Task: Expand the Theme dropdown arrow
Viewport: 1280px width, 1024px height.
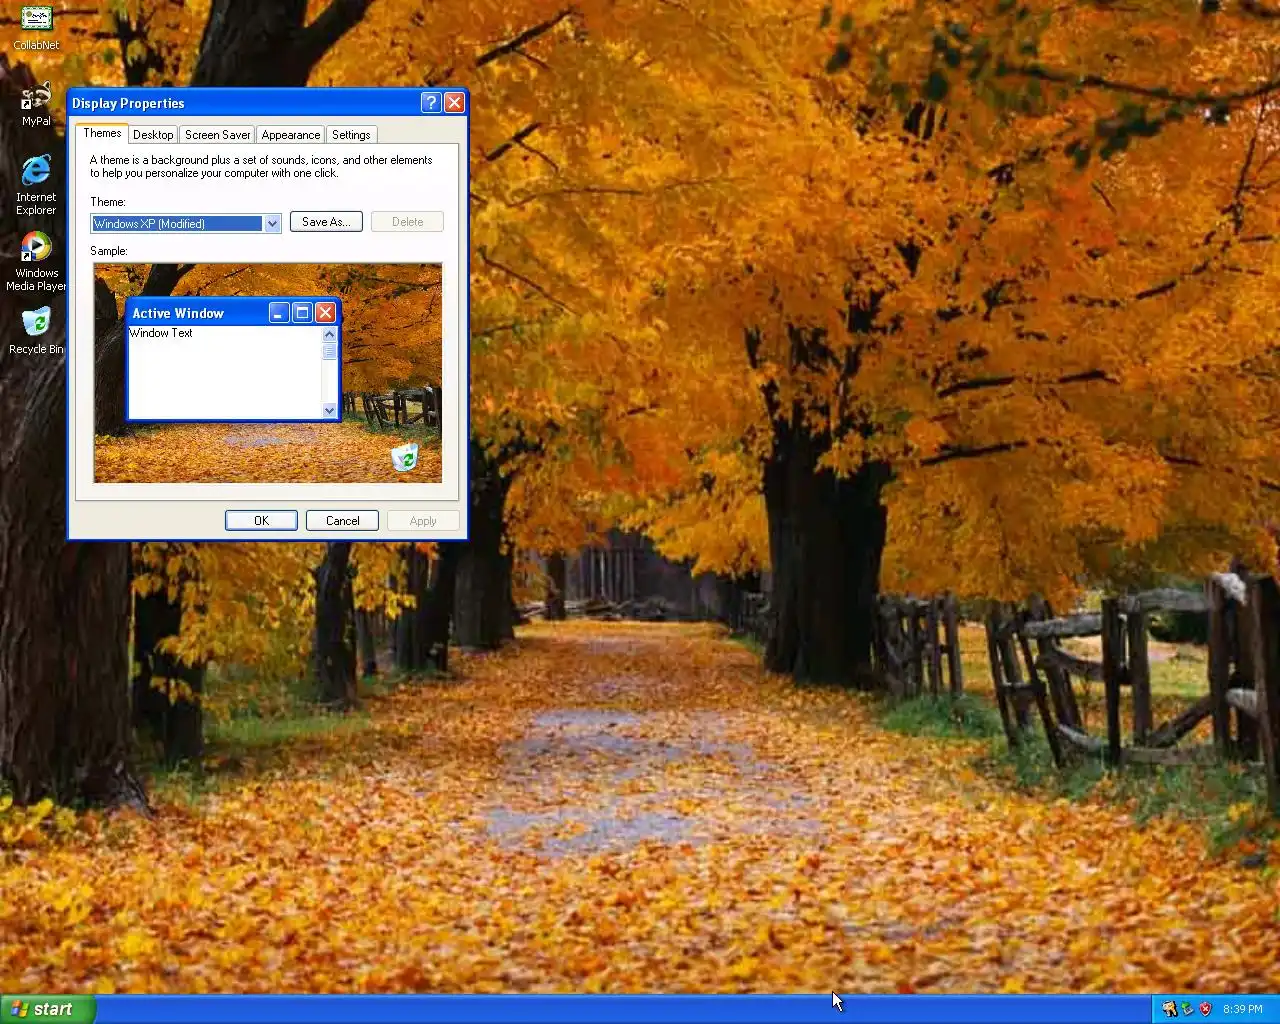Action: [272, 224]
